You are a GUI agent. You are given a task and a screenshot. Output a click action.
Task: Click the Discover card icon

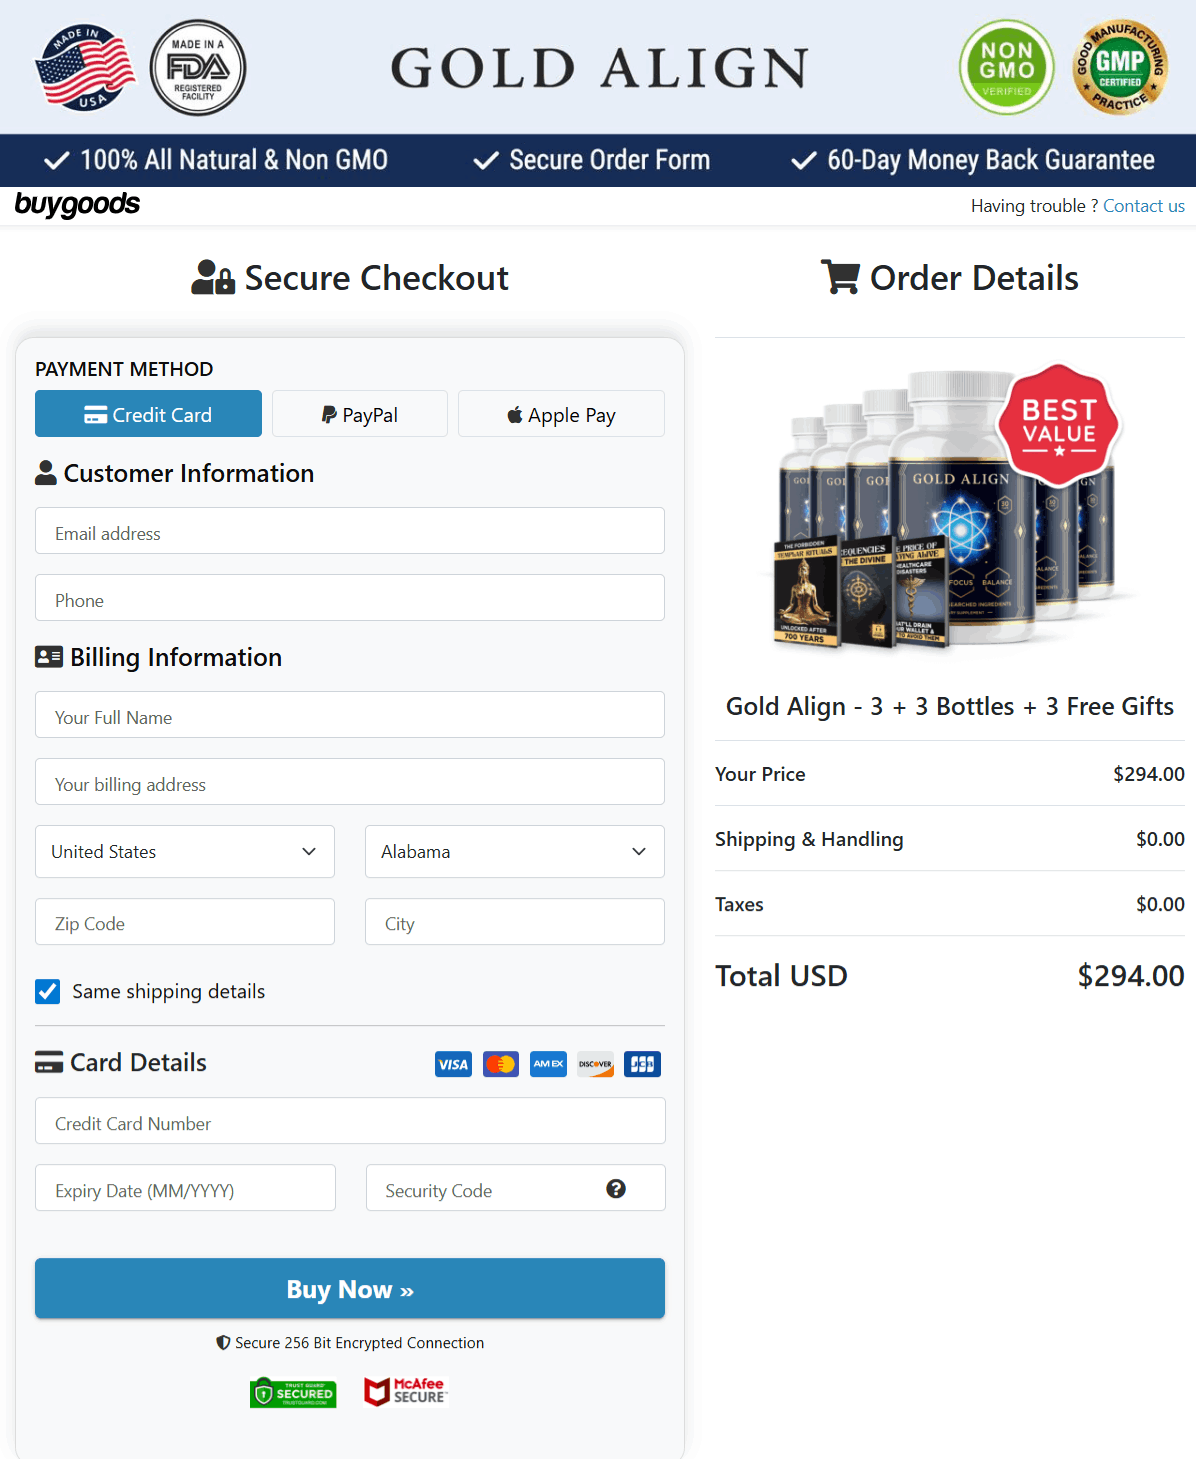point(595,1064)
